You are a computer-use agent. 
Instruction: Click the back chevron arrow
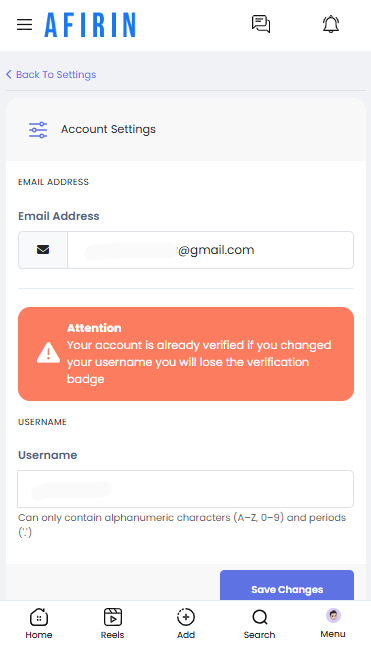point(9,75)
